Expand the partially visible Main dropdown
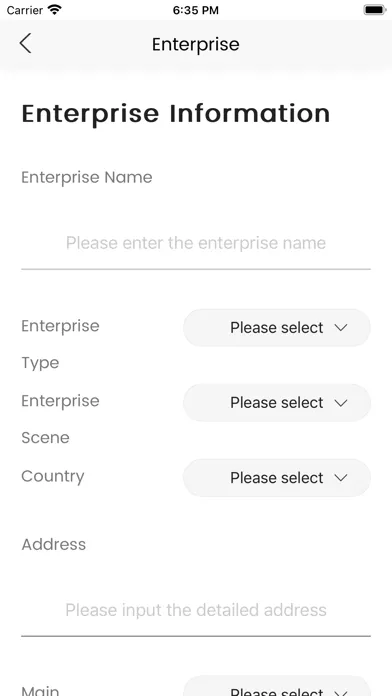This screenshot has width=392, height=696. click(x=277, y=686)
